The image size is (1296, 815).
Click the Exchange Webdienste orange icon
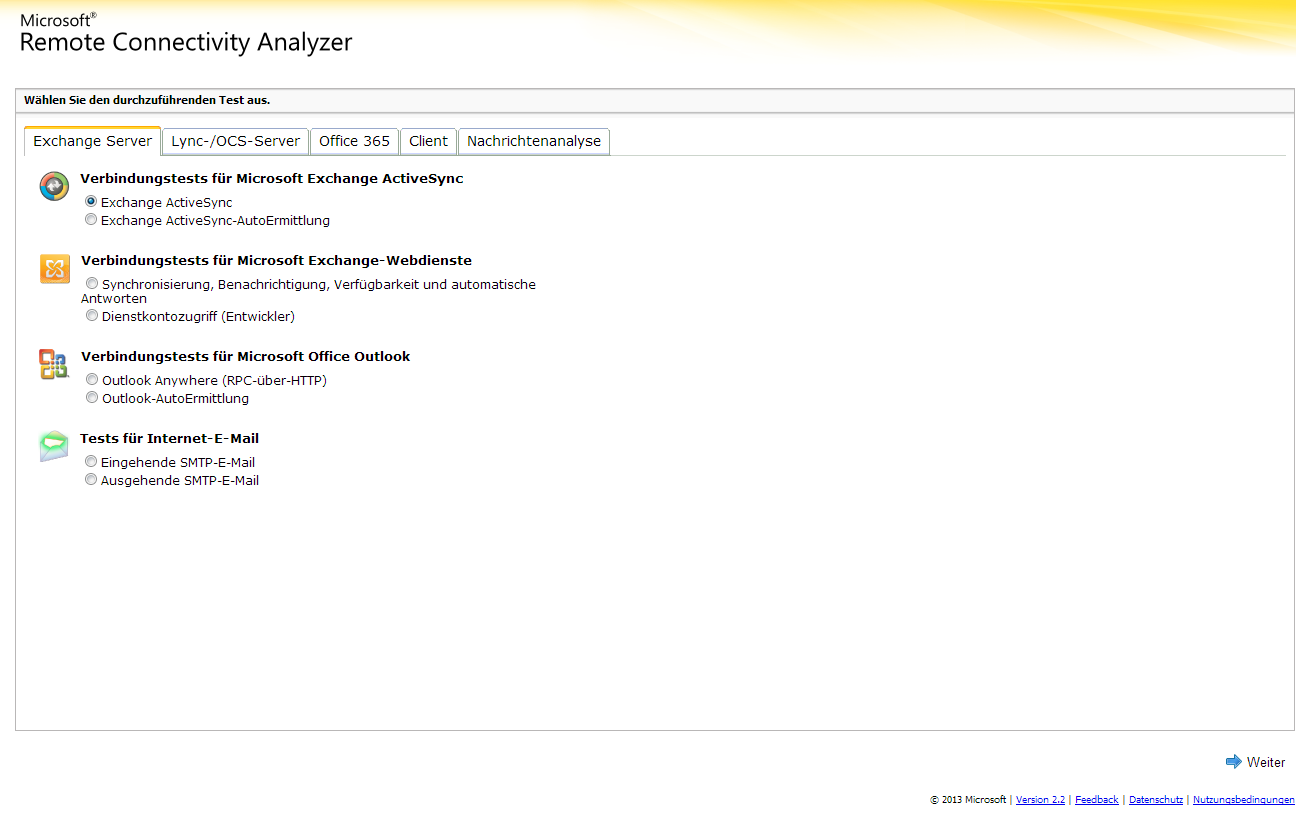(54, 269)
